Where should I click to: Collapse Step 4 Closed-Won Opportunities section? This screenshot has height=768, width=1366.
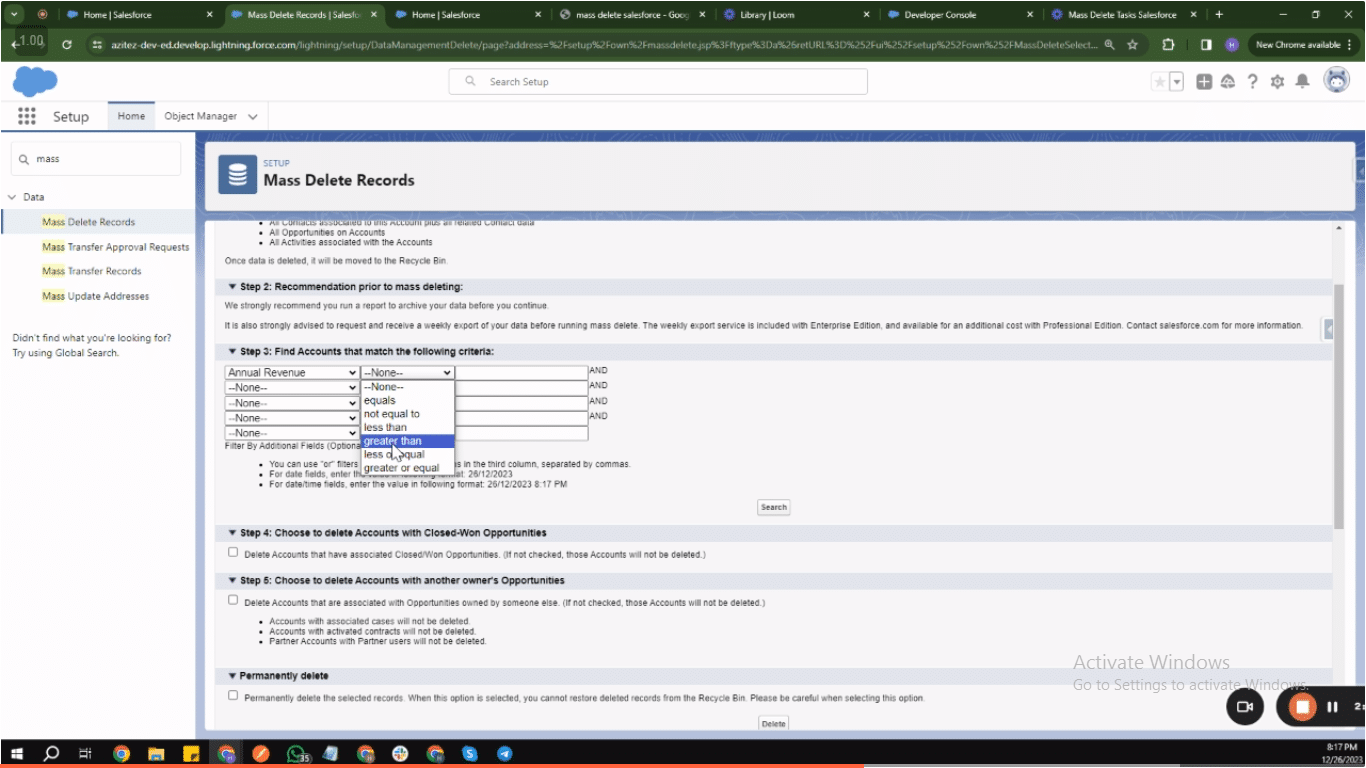tap(232, 533)
